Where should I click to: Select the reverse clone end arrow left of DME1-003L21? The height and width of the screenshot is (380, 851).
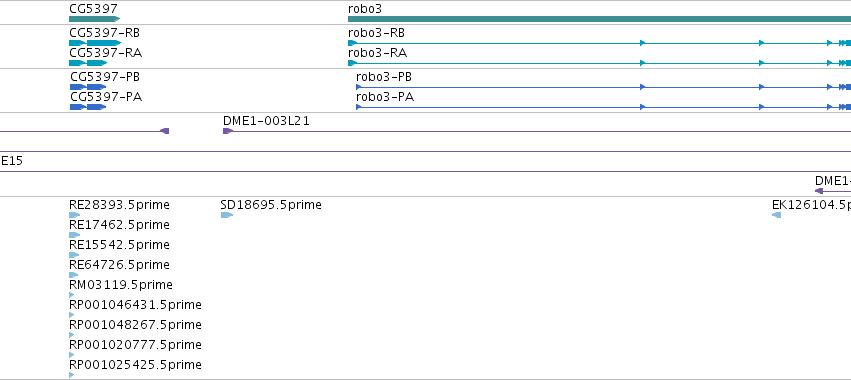point(164,131)
